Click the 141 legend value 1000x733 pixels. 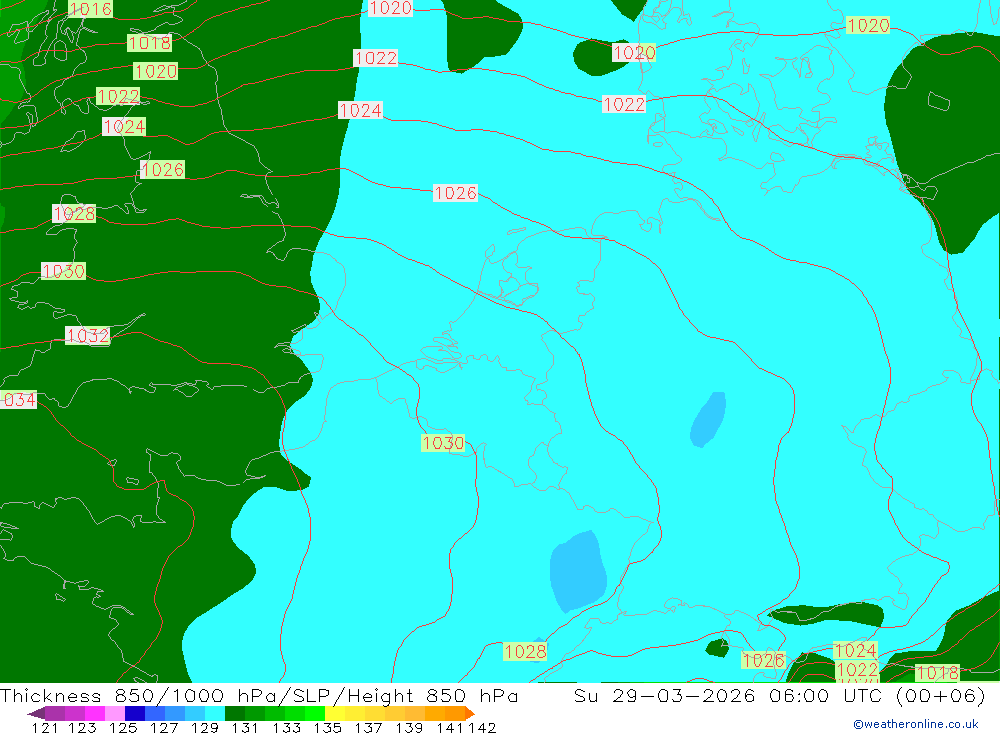tap(449, 727)
